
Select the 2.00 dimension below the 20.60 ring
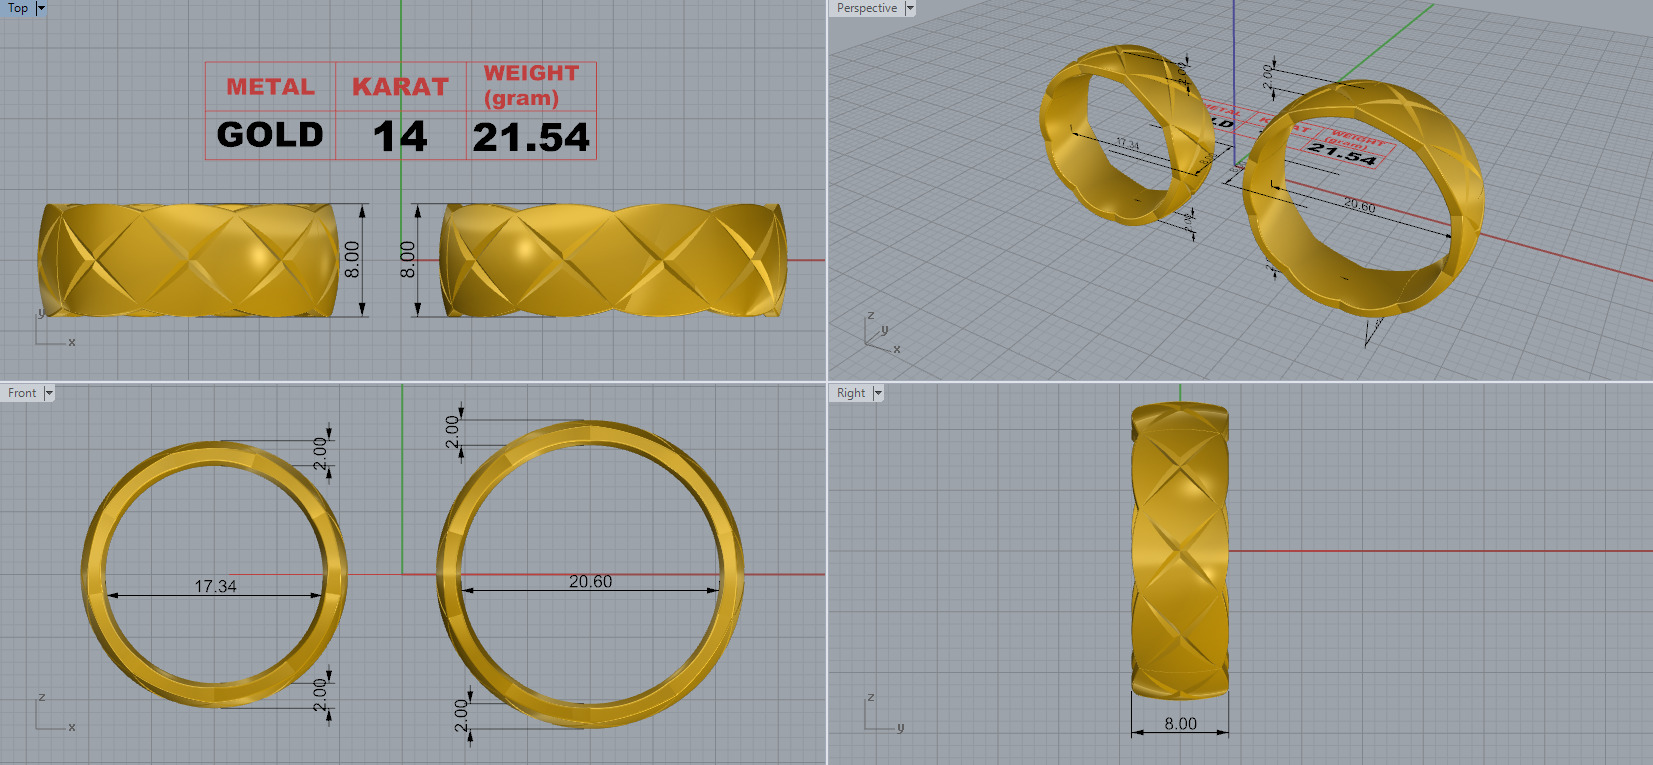point(461,715)
